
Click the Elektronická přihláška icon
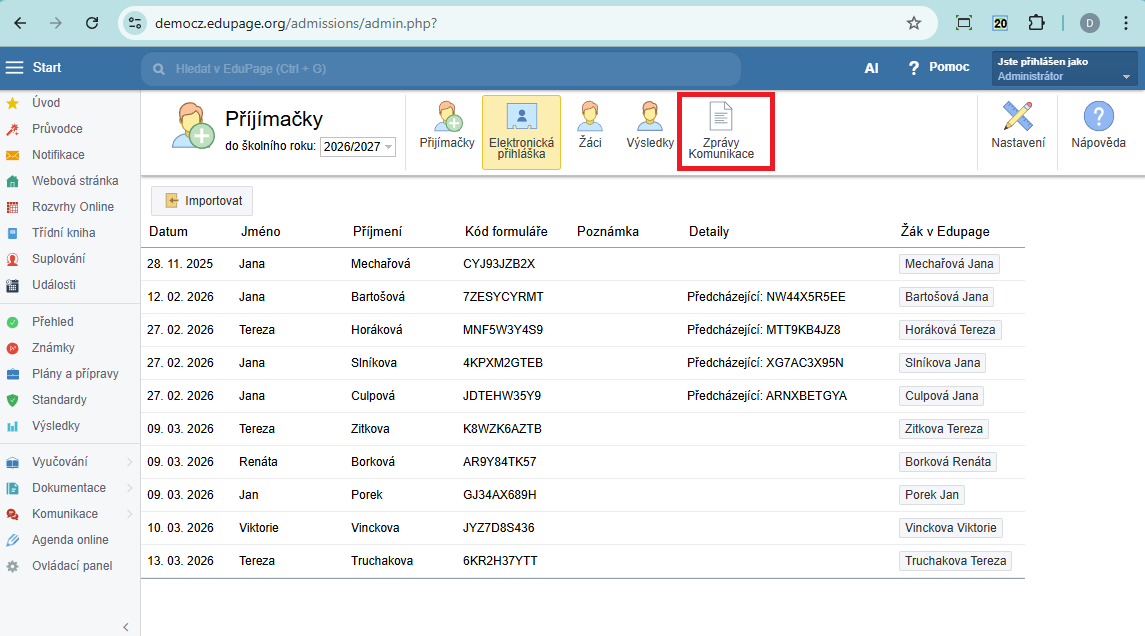pyautogui.click(x=521, y=132)
